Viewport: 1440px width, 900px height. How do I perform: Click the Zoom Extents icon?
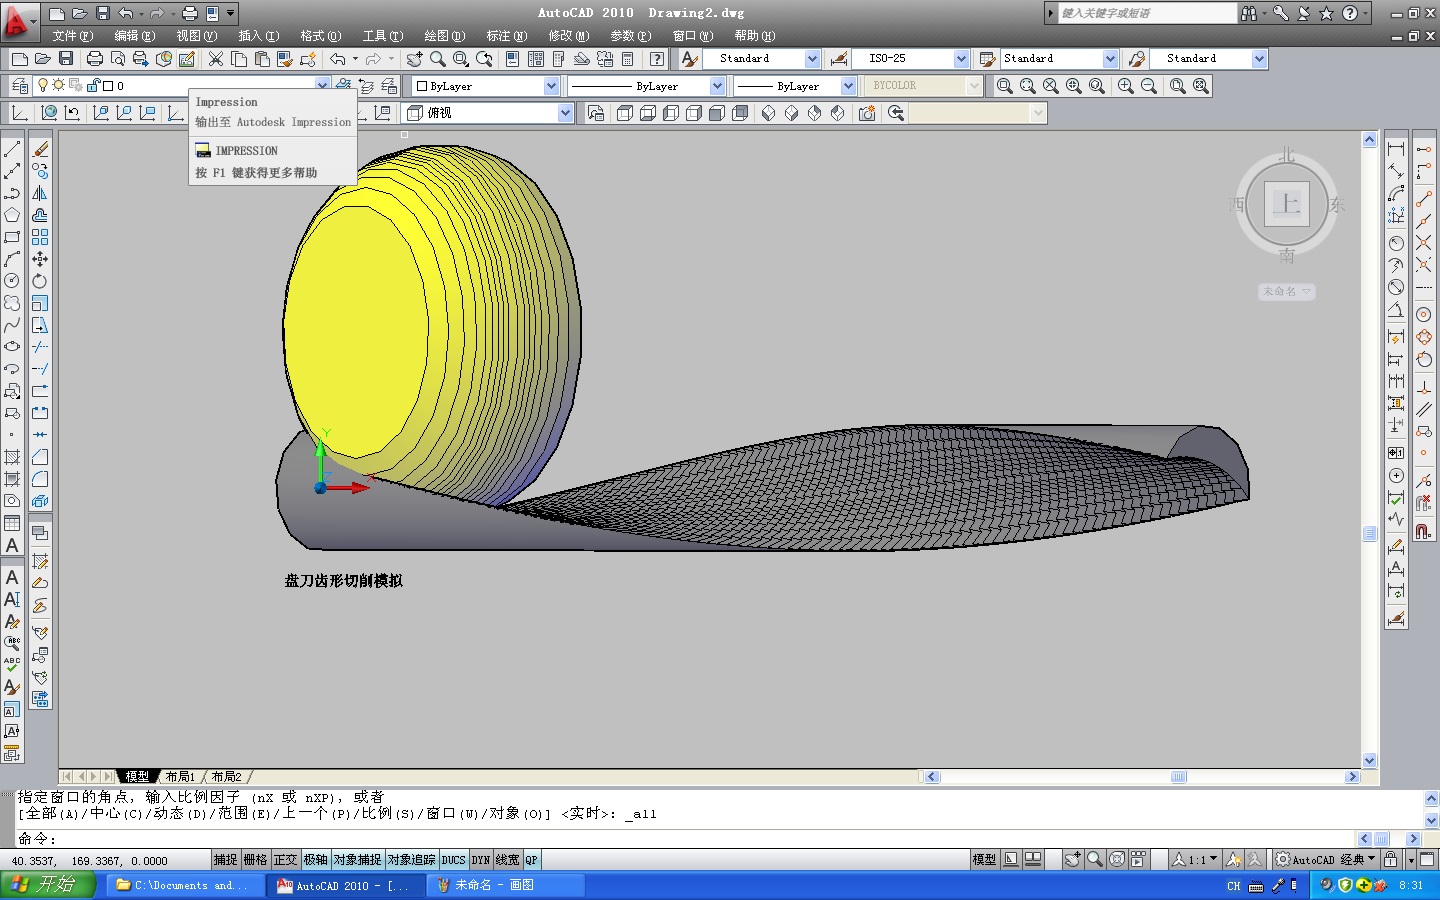(x=1201, y=86)
